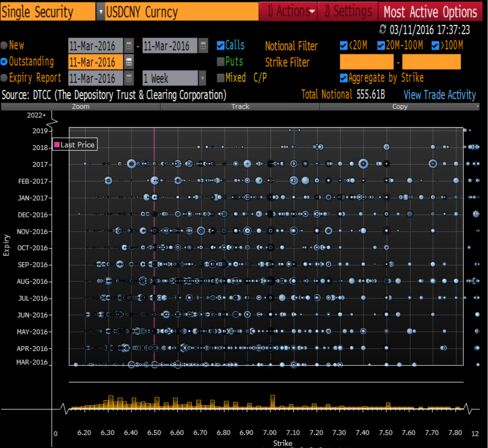This screenshot has height=448, width=488.
Task: Open calendar icon beside first New date
Action: [x=129, y=46]
